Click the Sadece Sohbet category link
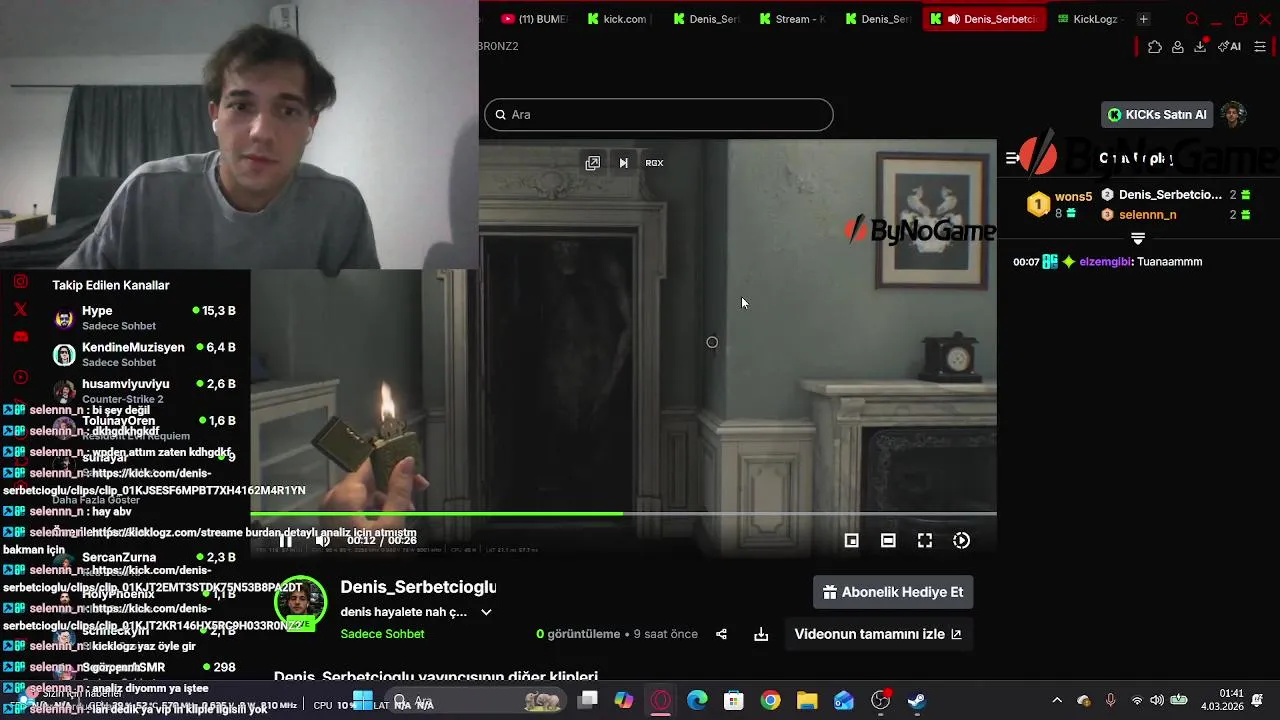 pos(382,634)
